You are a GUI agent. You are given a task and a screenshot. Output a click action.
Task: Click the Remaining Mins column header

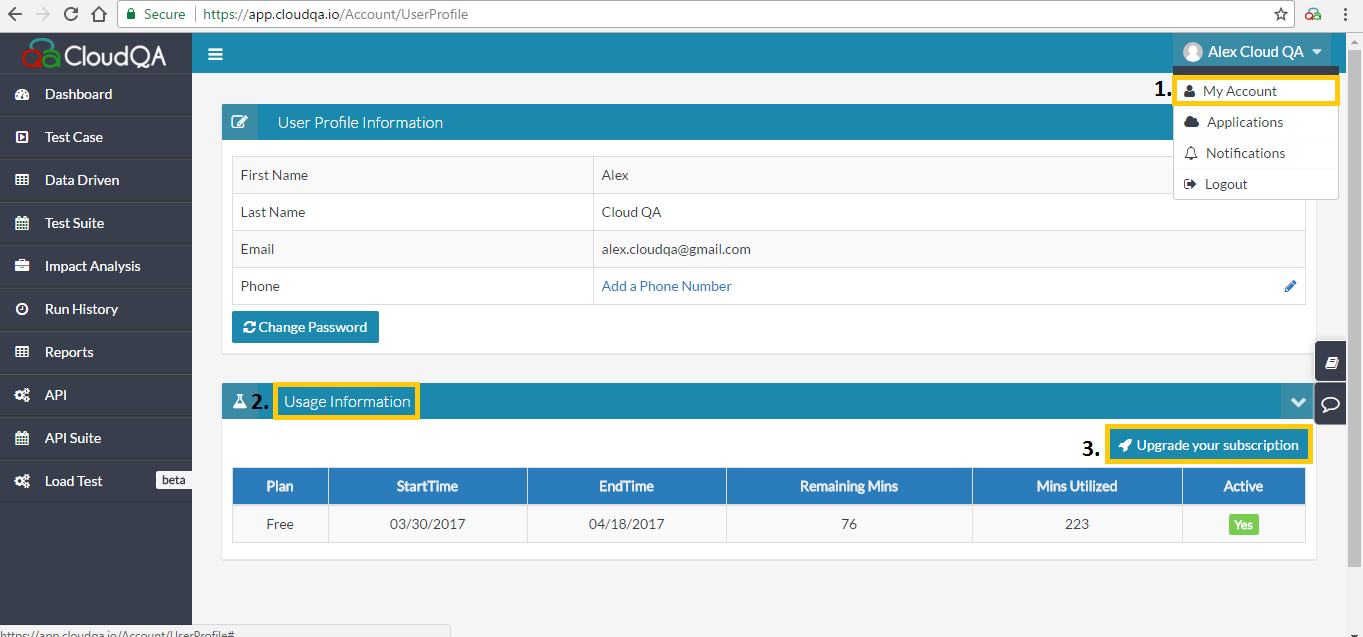(849, 486)
